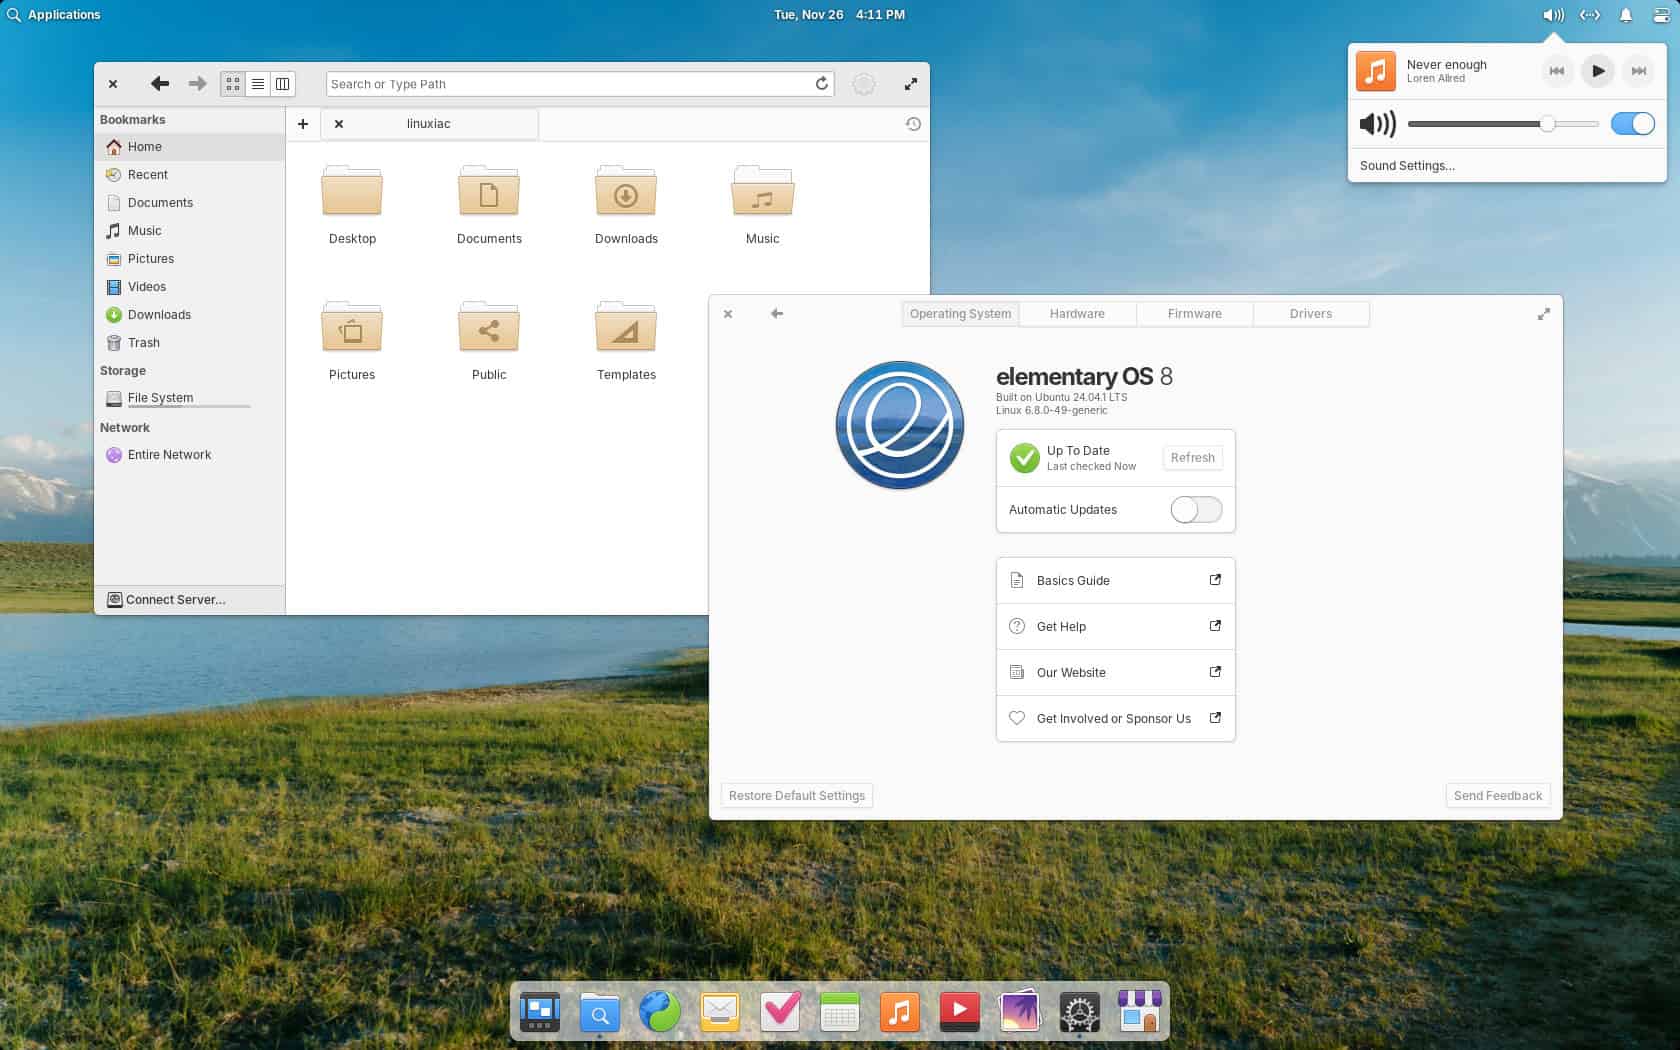The image size is (1680, 1050).
Task: Skip to the next track in the sound popup
Action: (x=1639, y=71)
